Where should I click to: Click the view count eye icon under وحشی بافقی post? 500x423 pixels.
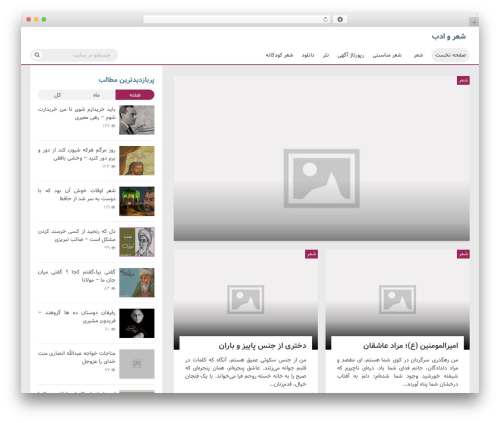pyautogui.click(x=113, y=167)
